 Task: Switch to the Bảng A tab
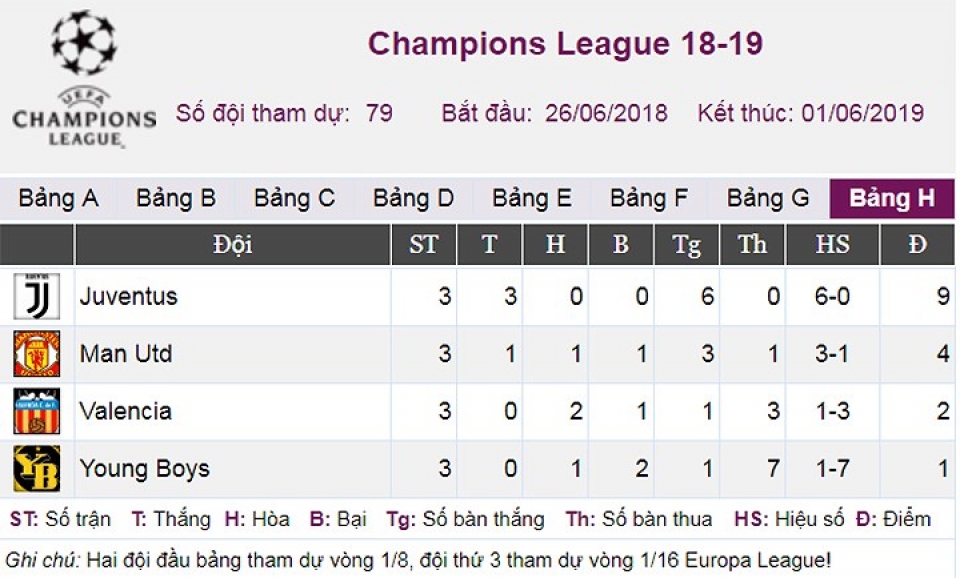click(58, 199)
